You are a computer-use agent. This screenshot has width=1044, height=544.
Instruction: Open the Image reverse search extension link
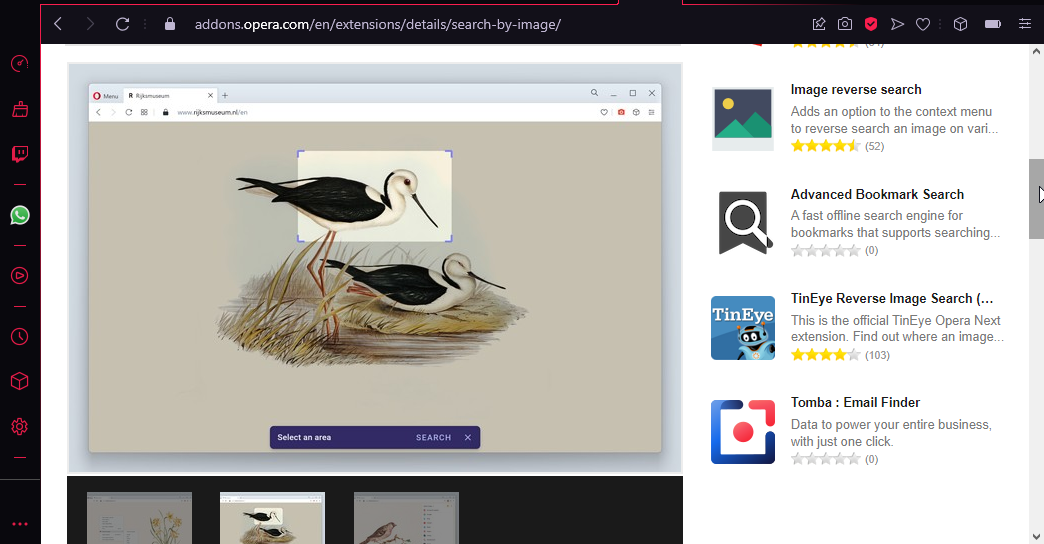pyautogui.click(x=855, y=90)
